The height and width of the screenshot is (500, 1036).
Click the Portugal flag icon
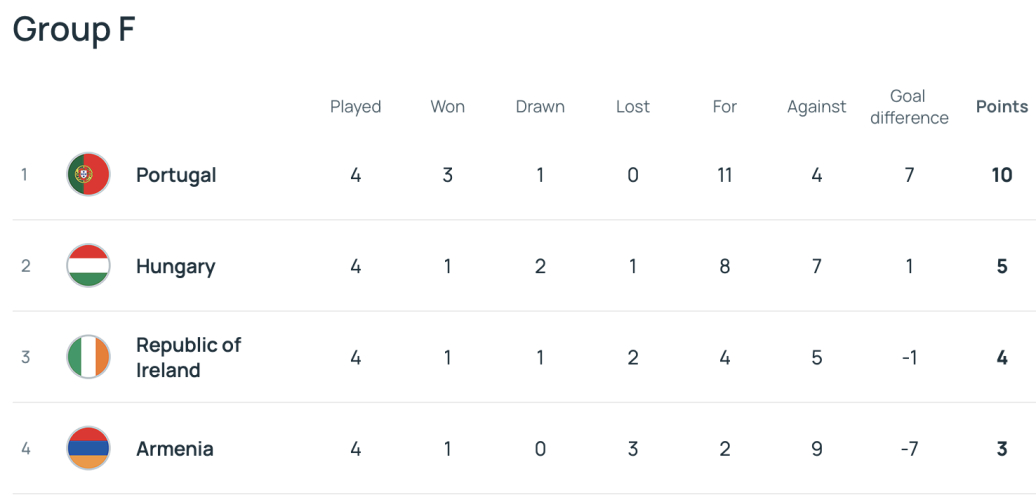[88, 175]
